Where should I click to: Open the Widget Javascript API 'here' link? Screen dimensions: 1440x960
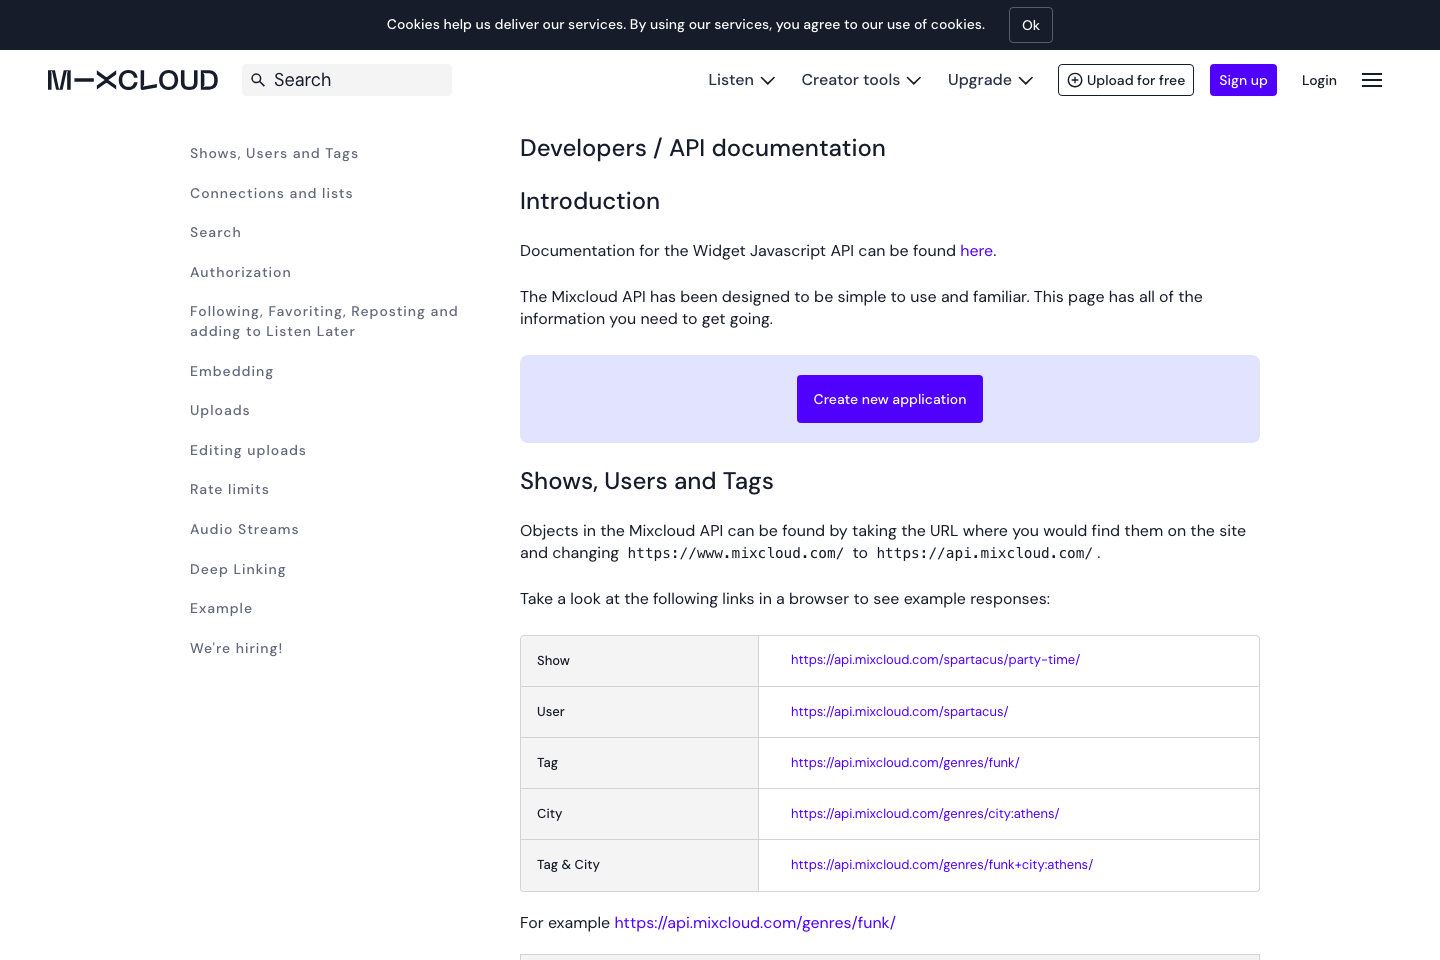point(976,250)
